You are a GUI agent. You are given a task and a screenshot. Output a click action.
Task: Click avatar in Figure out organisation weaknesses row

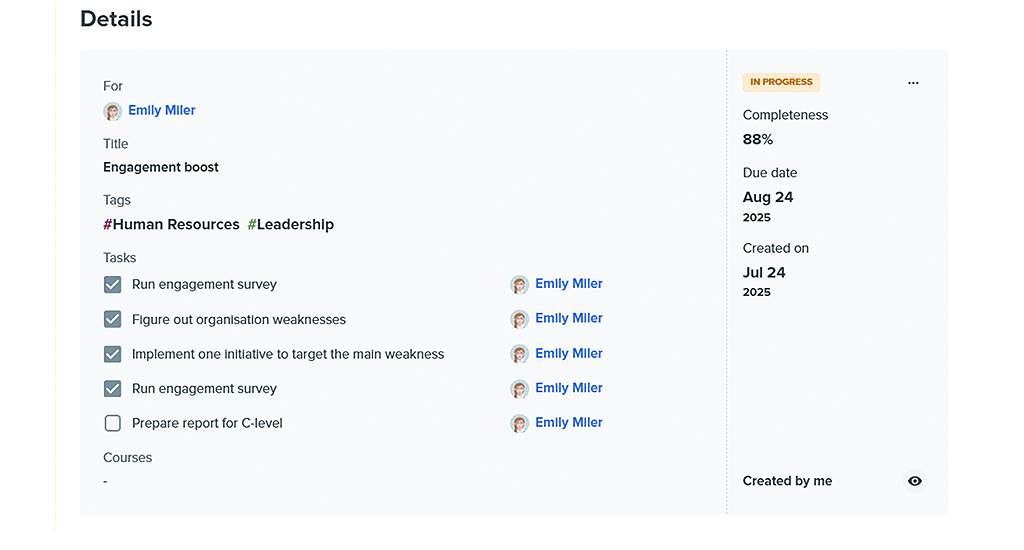tap(519, 319)
